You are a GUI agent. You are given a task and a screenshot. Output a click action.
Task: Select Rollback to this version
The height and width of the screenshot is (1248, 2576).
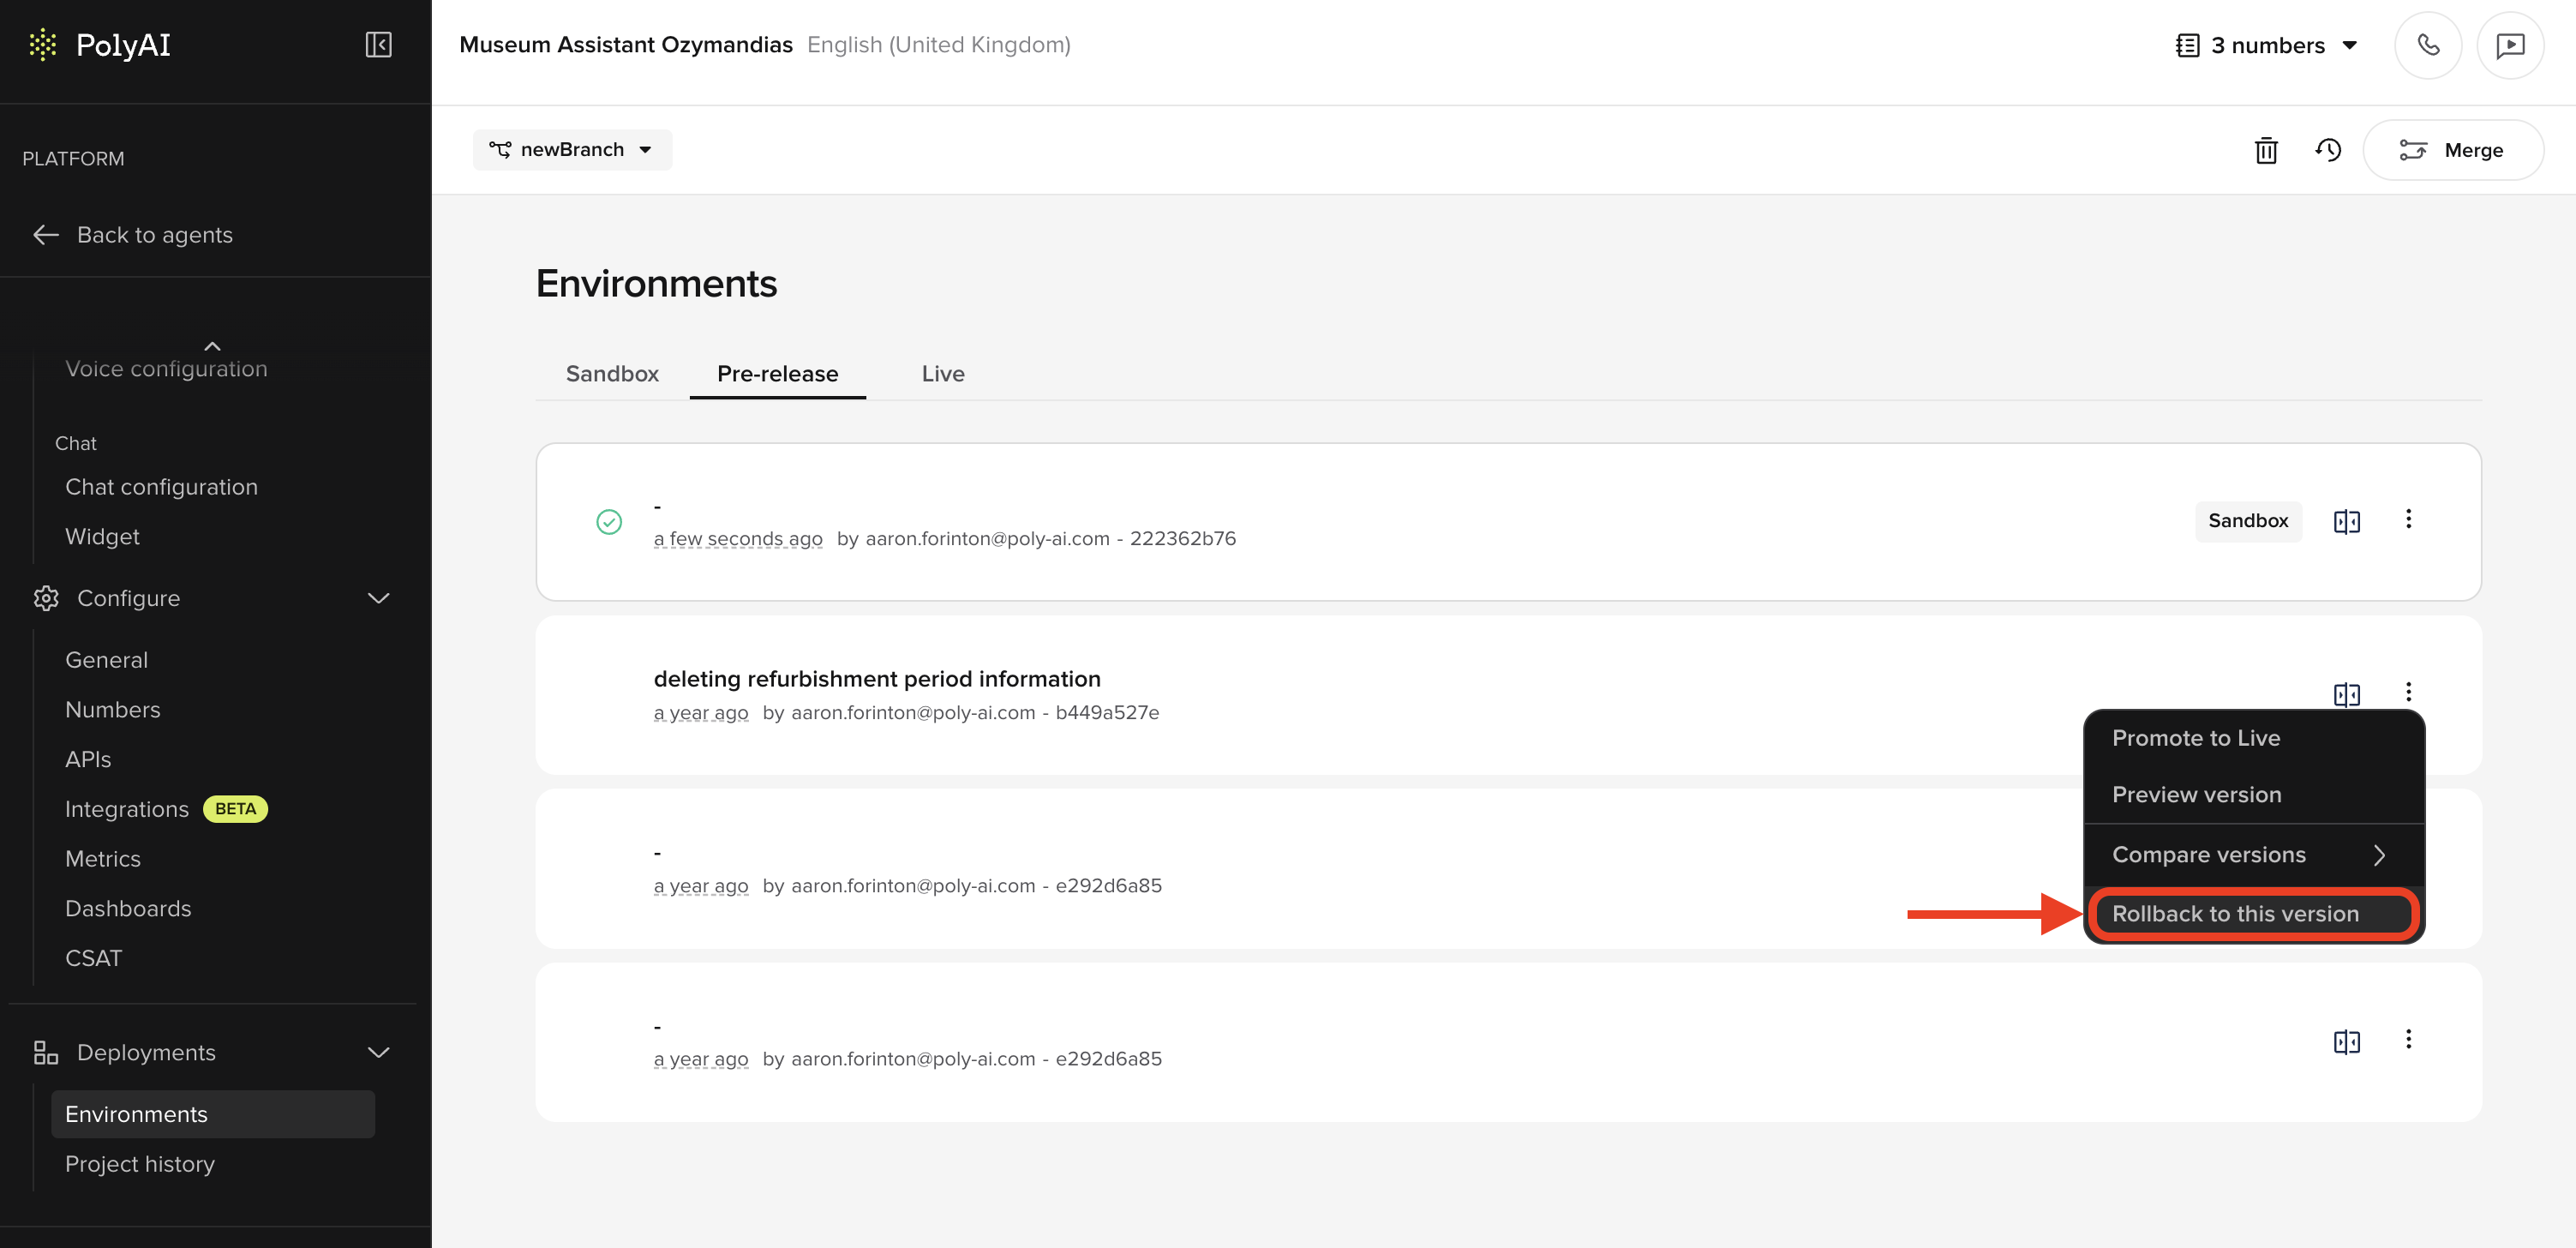click(x=2235, y=914)
